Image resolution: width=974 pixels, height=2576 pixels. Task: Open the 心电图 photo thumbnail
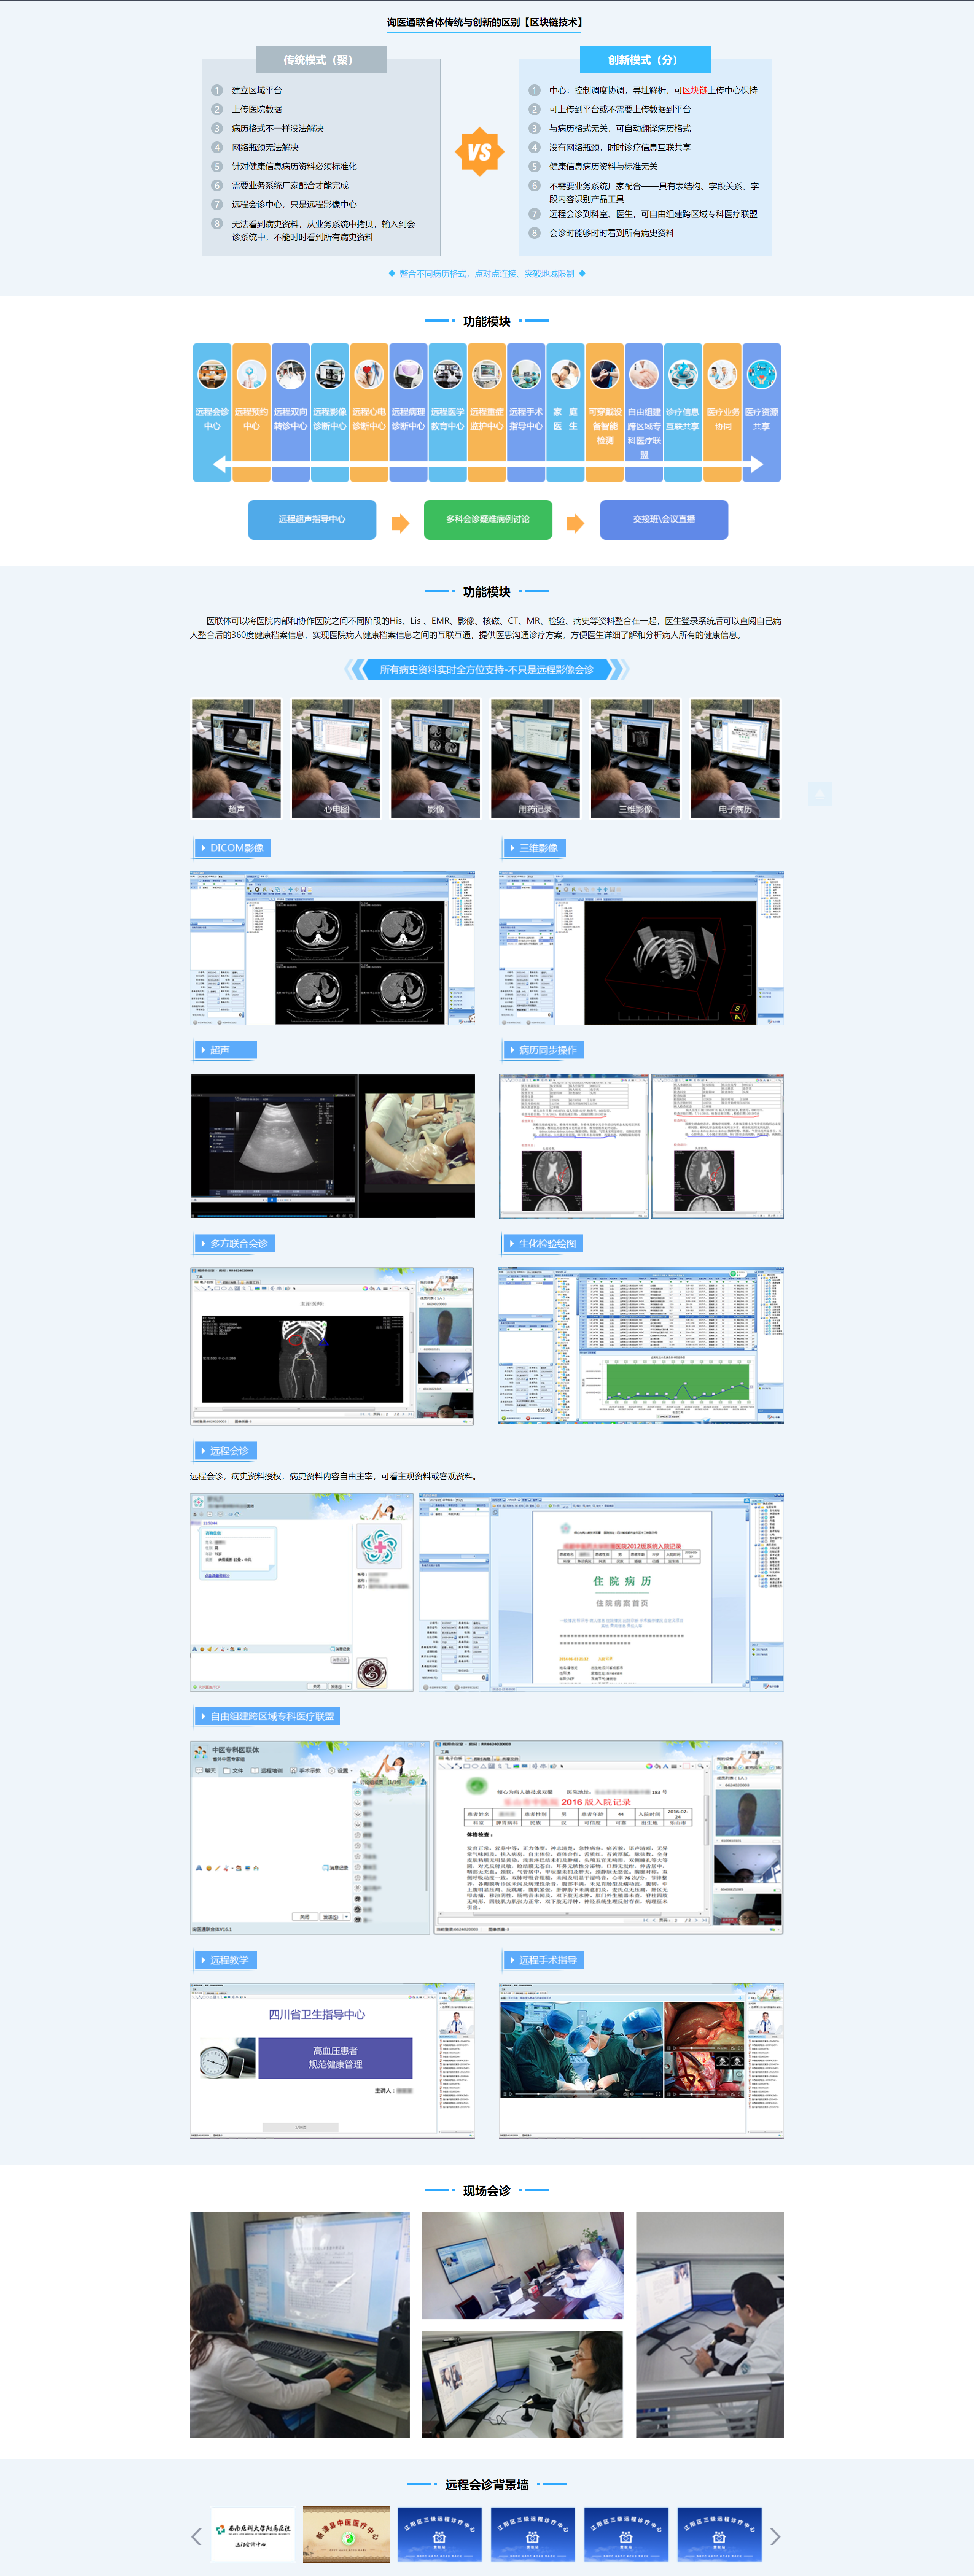point(336,758)
